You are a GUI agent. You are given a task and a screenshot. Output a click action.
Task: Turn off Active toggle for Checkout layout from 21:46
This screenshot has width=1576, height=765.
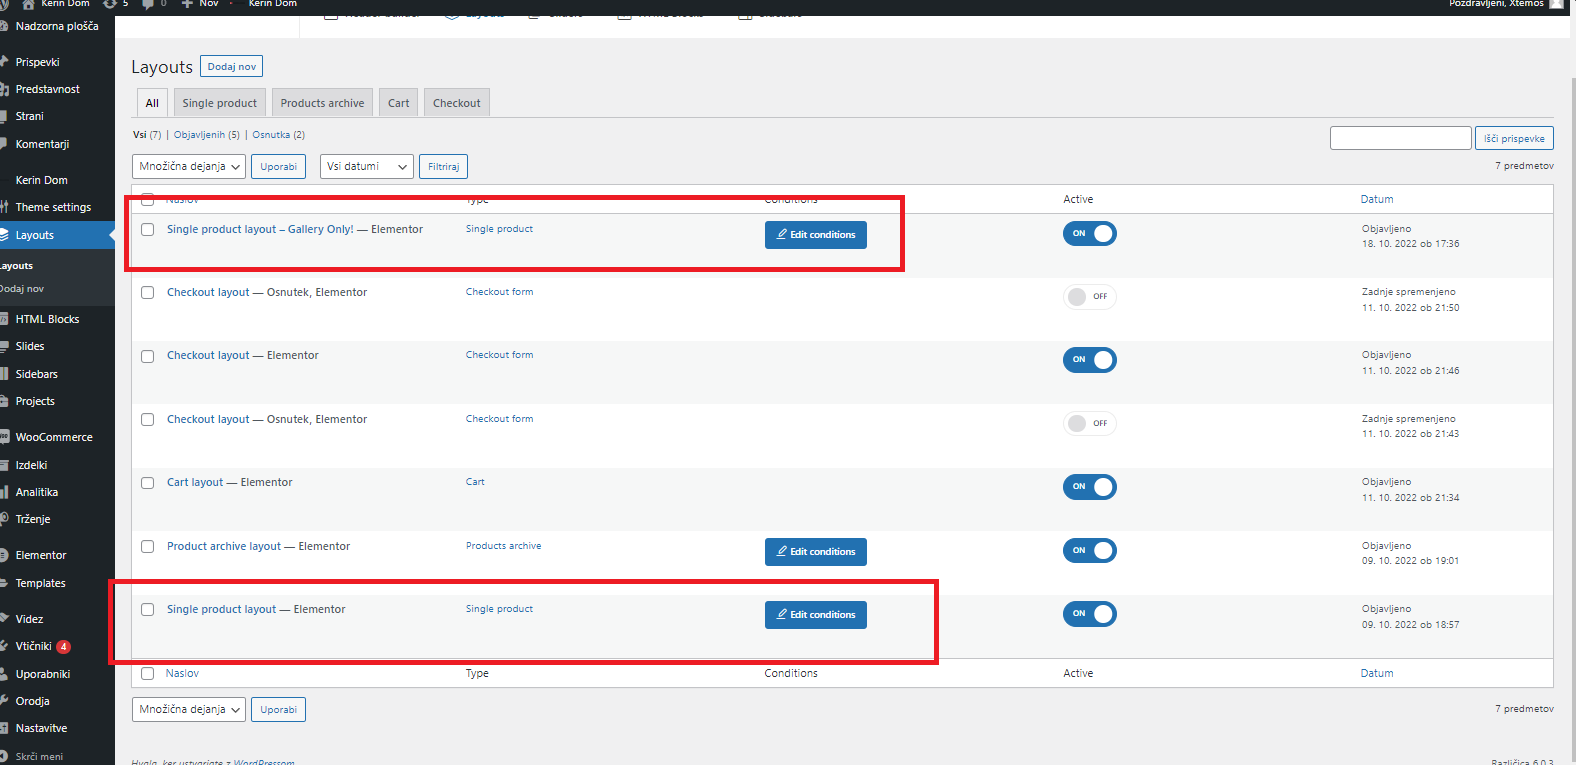tap(1089, 359)
